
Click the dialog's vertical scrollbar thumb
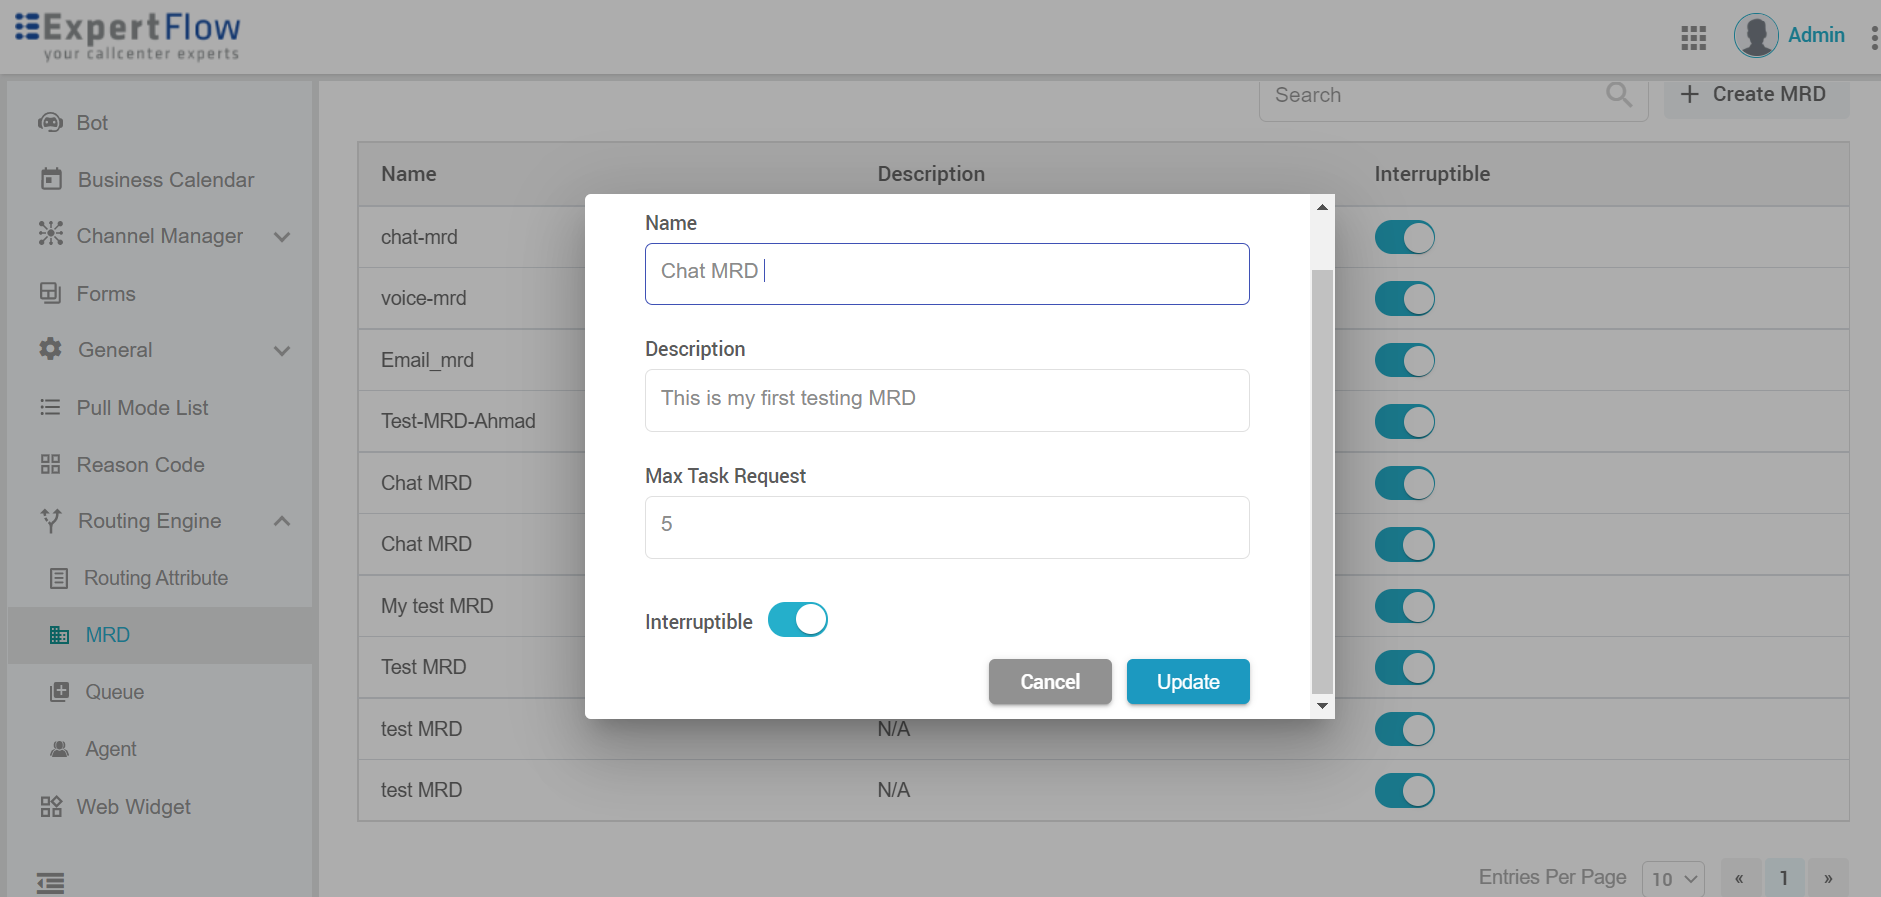click(1322, 480)
